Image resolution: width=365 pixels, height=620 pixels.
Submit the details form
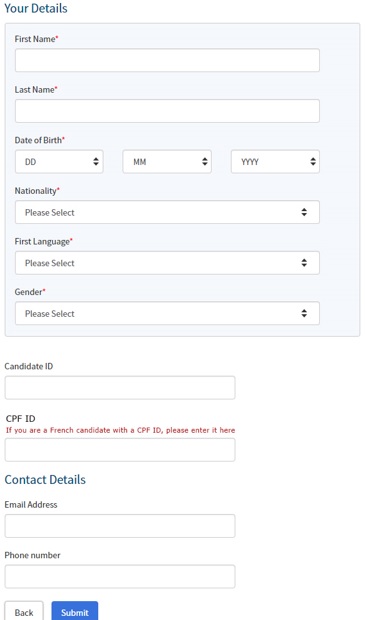(75, 612)
